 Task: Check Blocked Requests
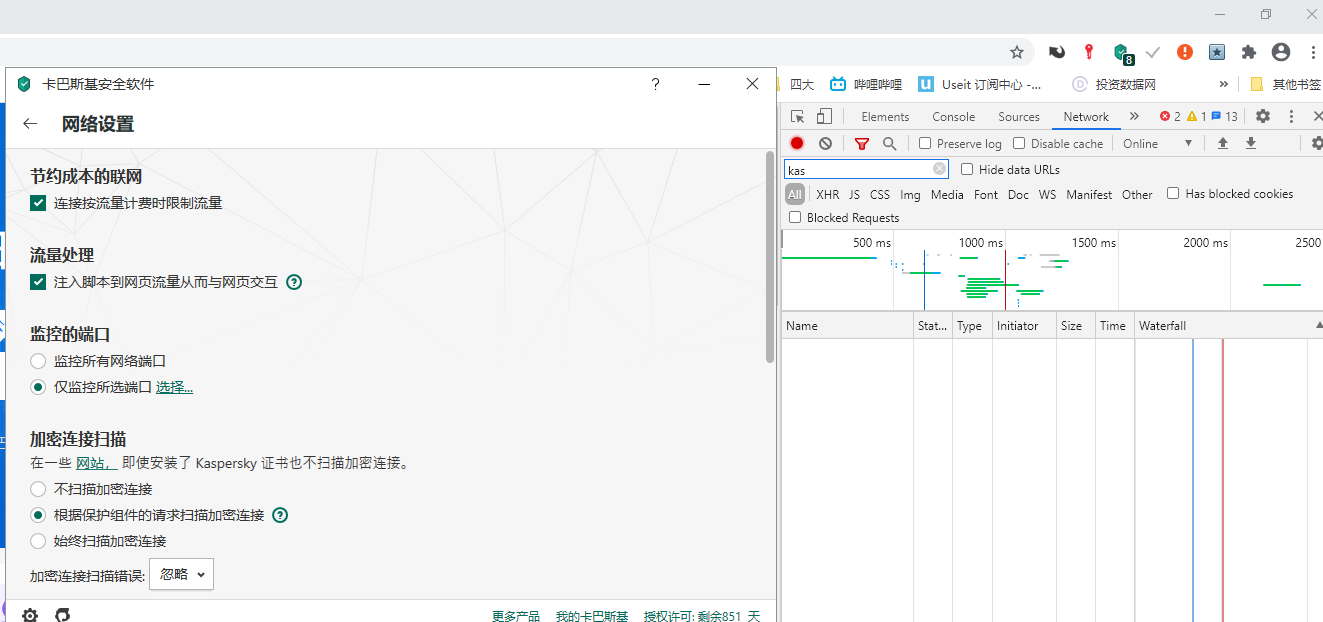795,217
